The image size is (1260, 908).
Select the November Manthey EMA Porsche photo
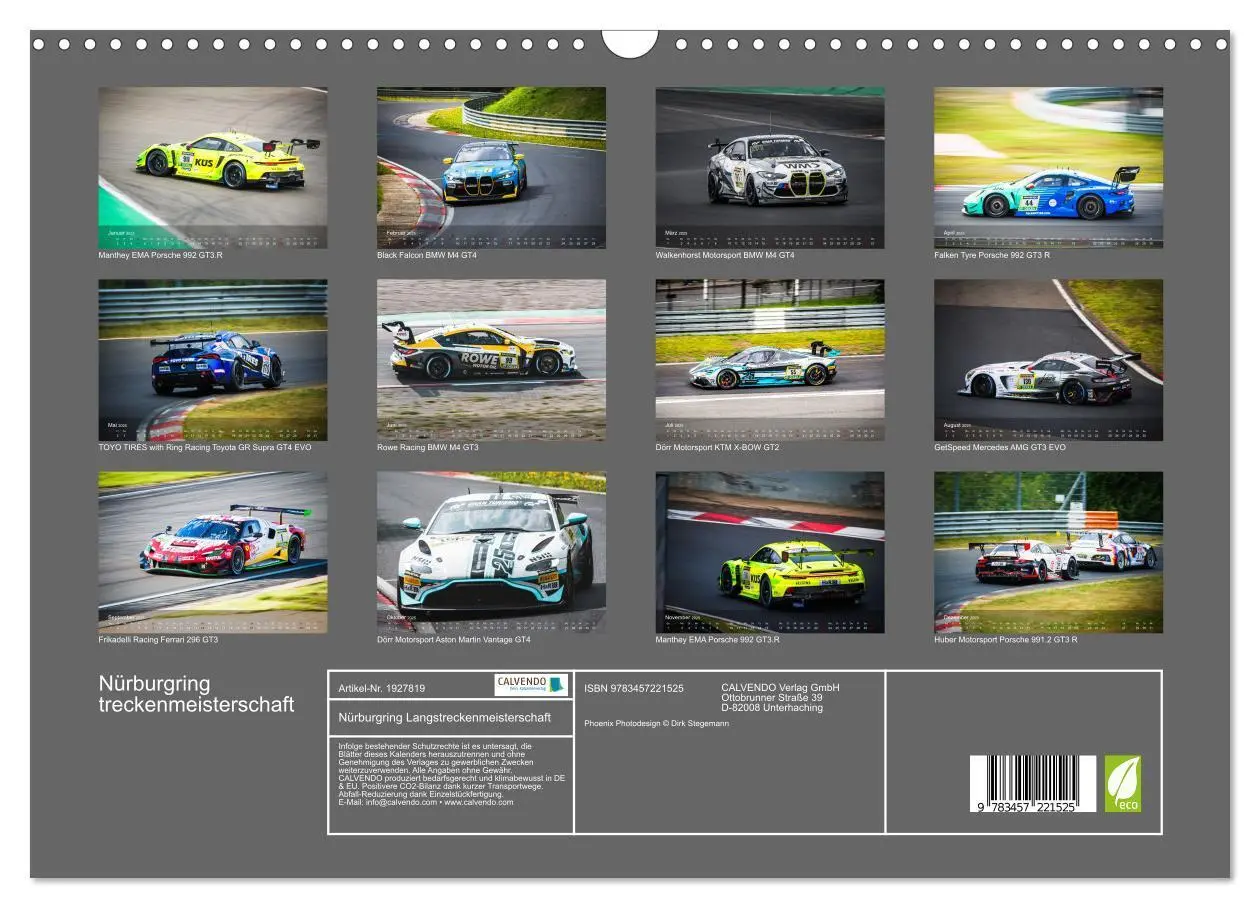[770, 552]
